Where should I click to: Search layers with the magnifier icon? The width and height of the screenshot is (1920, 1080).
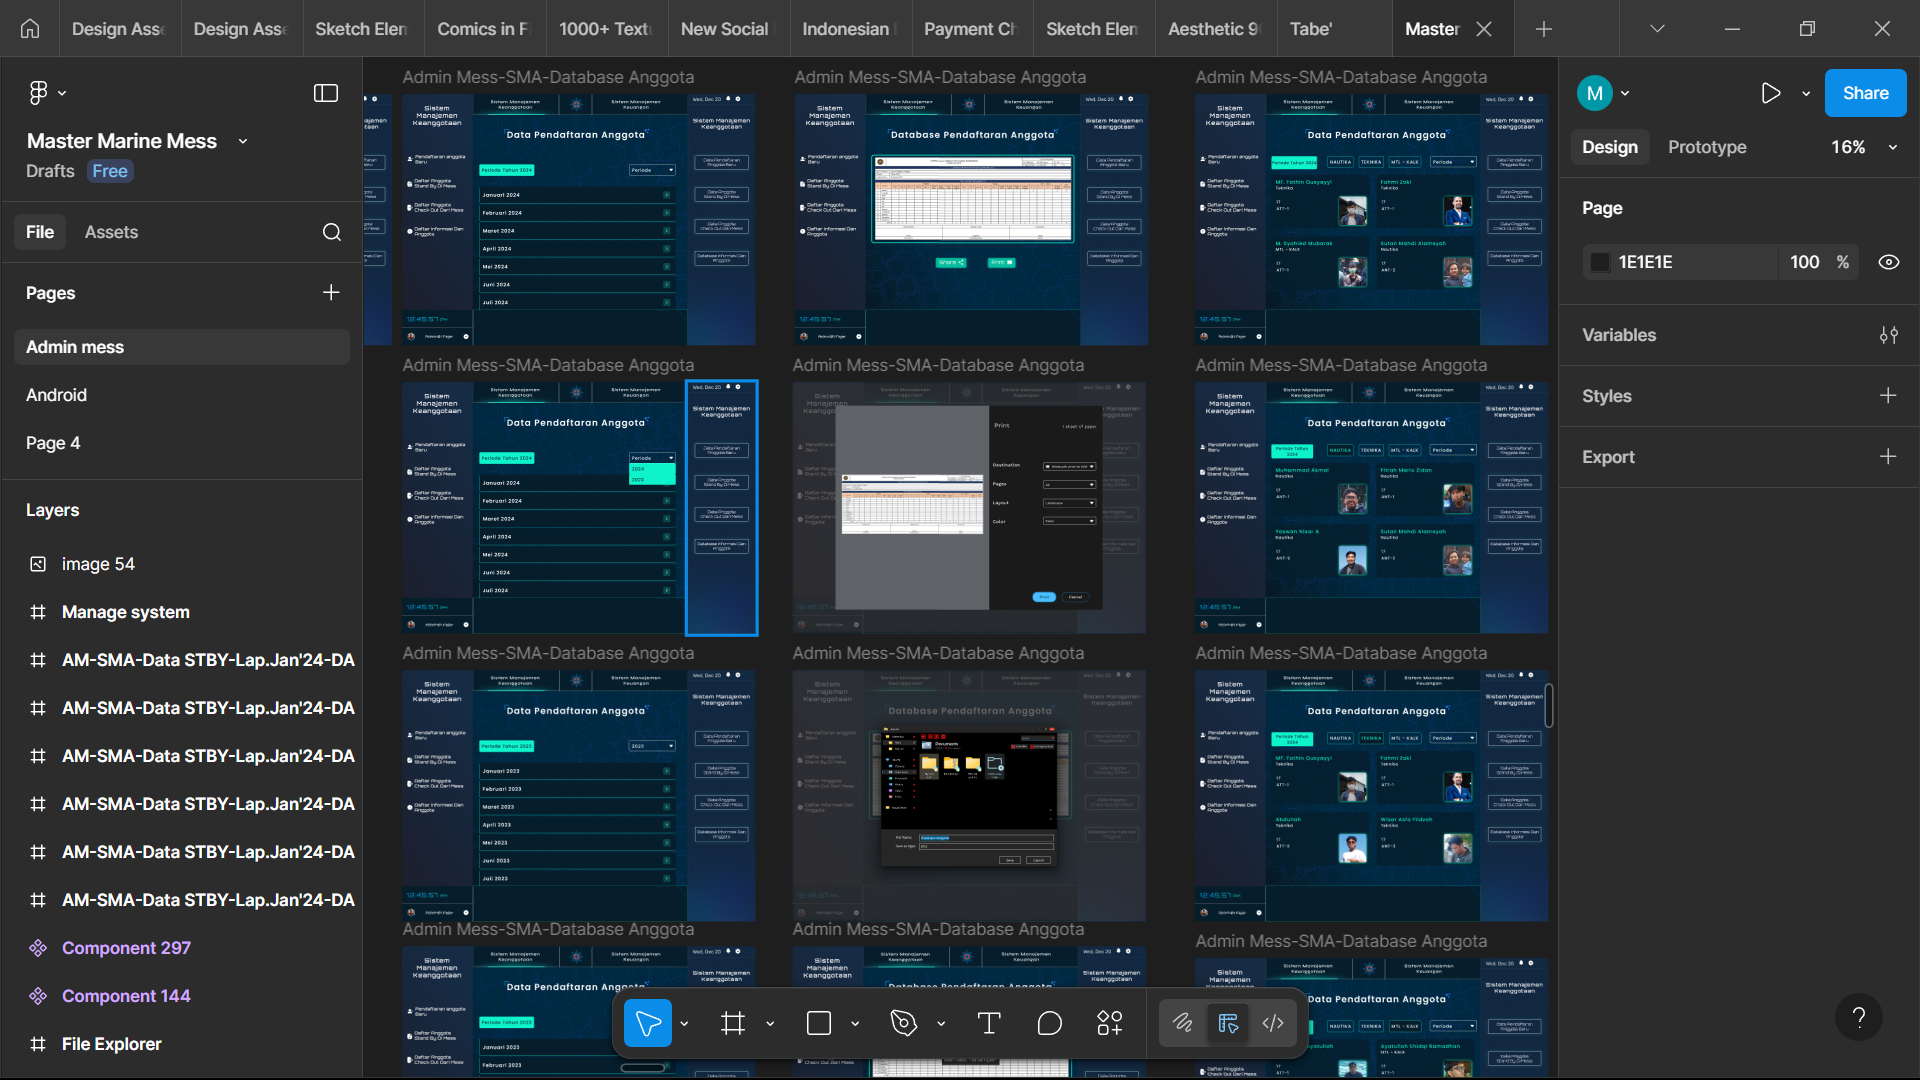(x=332, y=232)
